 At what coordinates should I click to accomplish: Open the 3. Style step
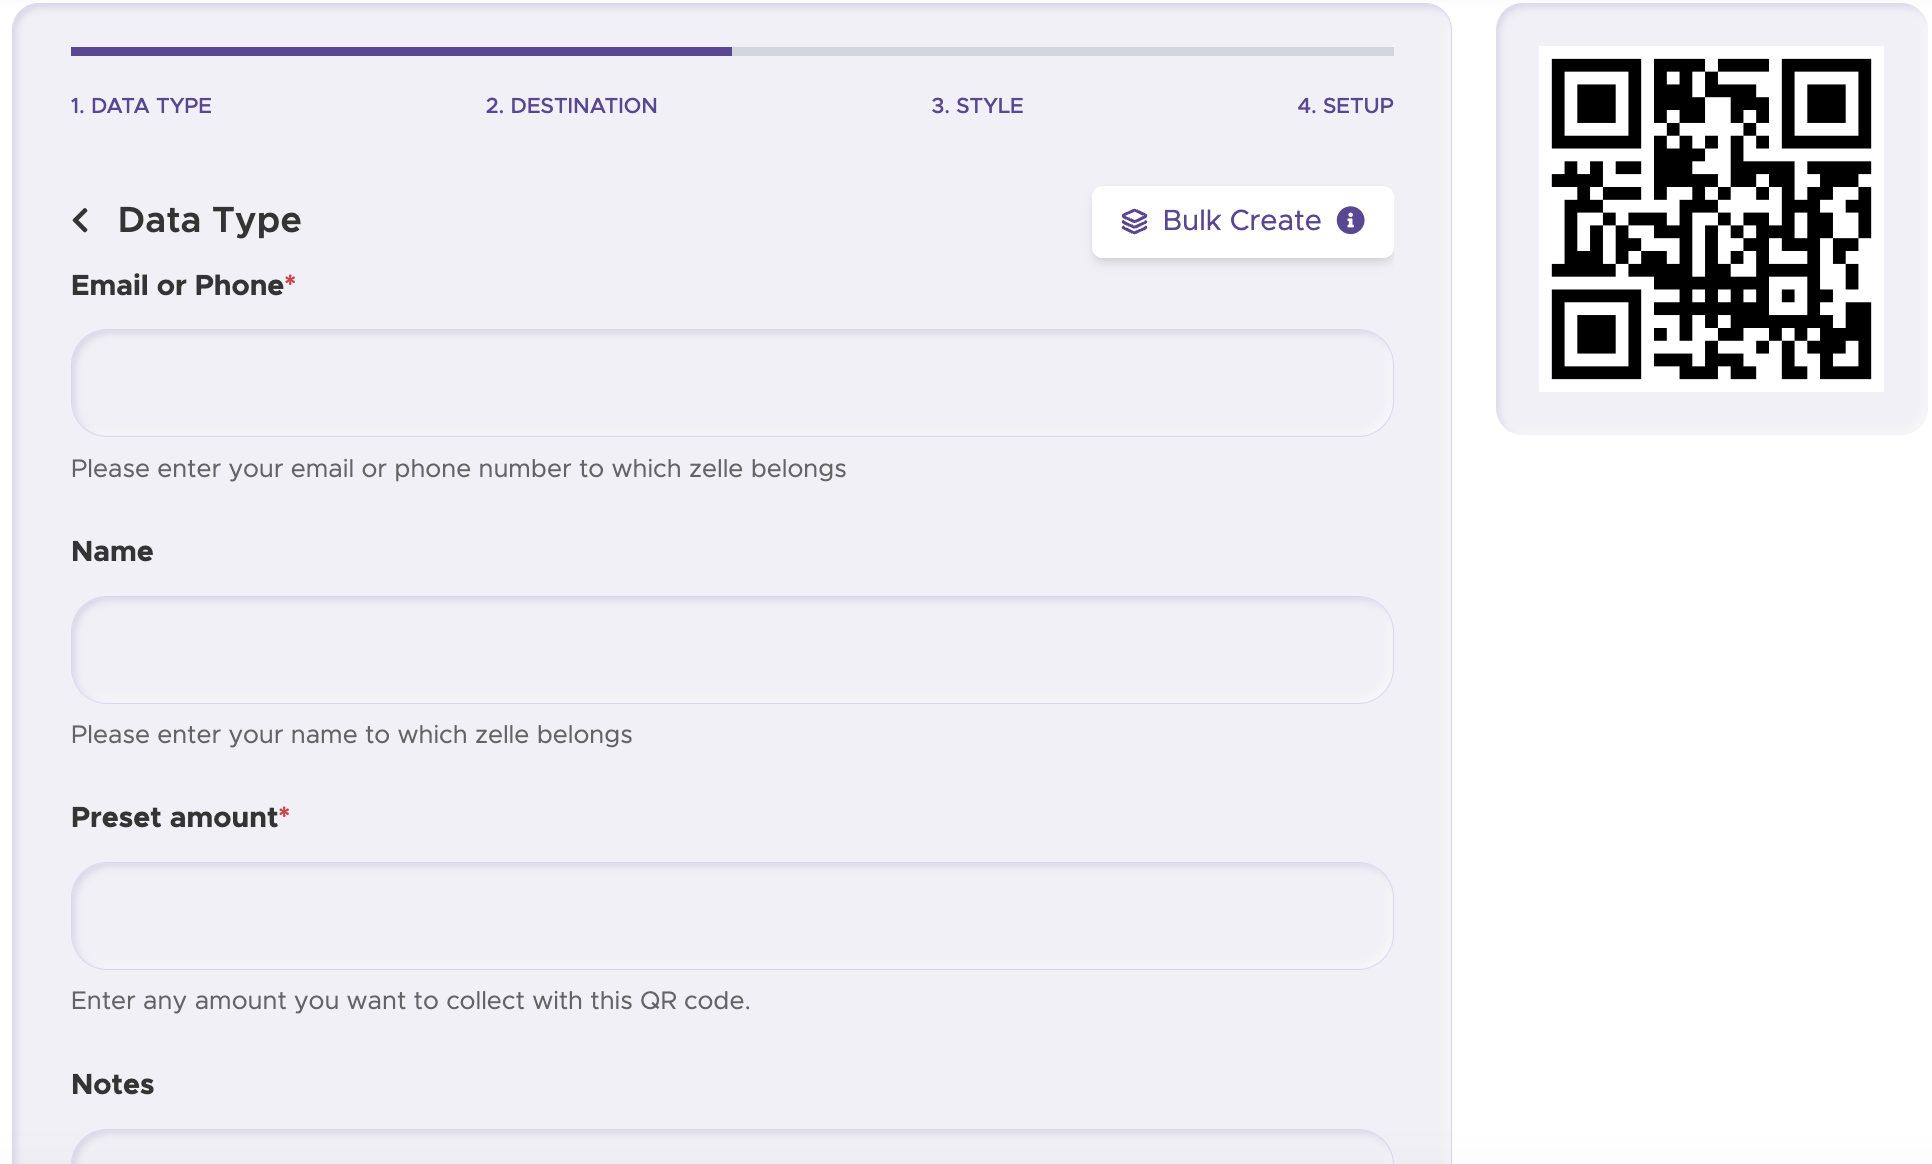tap(977, 106)
